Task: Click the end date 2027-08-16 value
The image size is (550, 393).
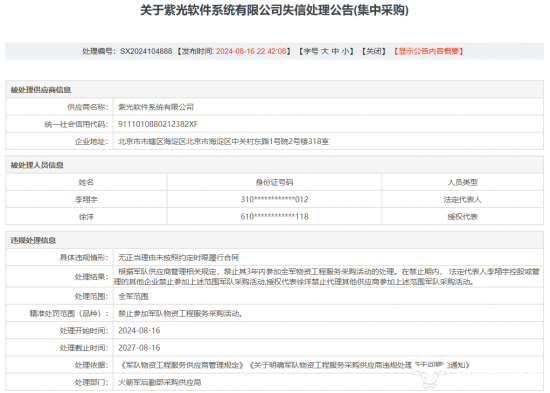Action: [139, 348]
